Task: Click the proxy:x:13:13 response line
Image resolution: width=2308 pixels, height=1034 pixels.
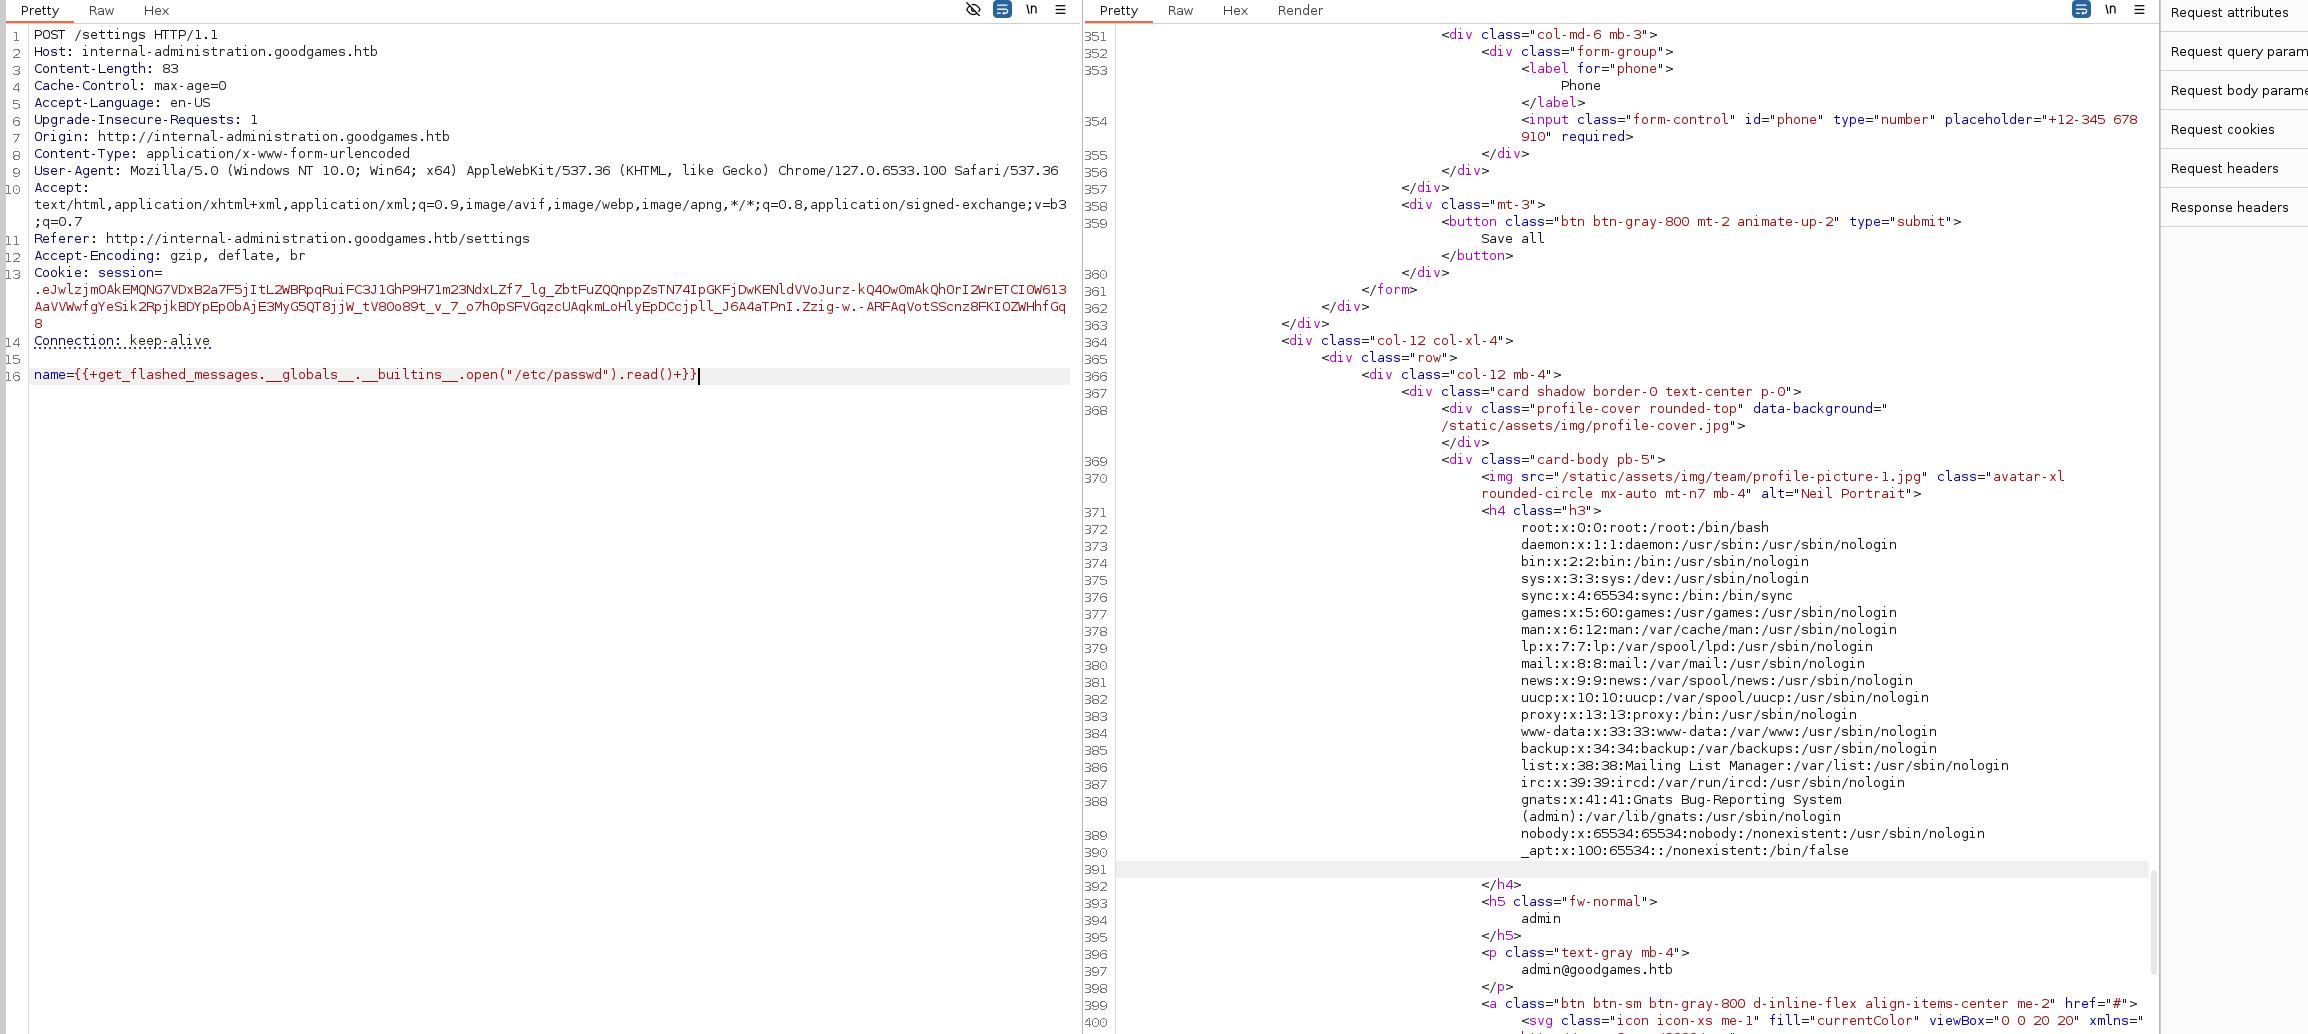Action: (1688, 715)
